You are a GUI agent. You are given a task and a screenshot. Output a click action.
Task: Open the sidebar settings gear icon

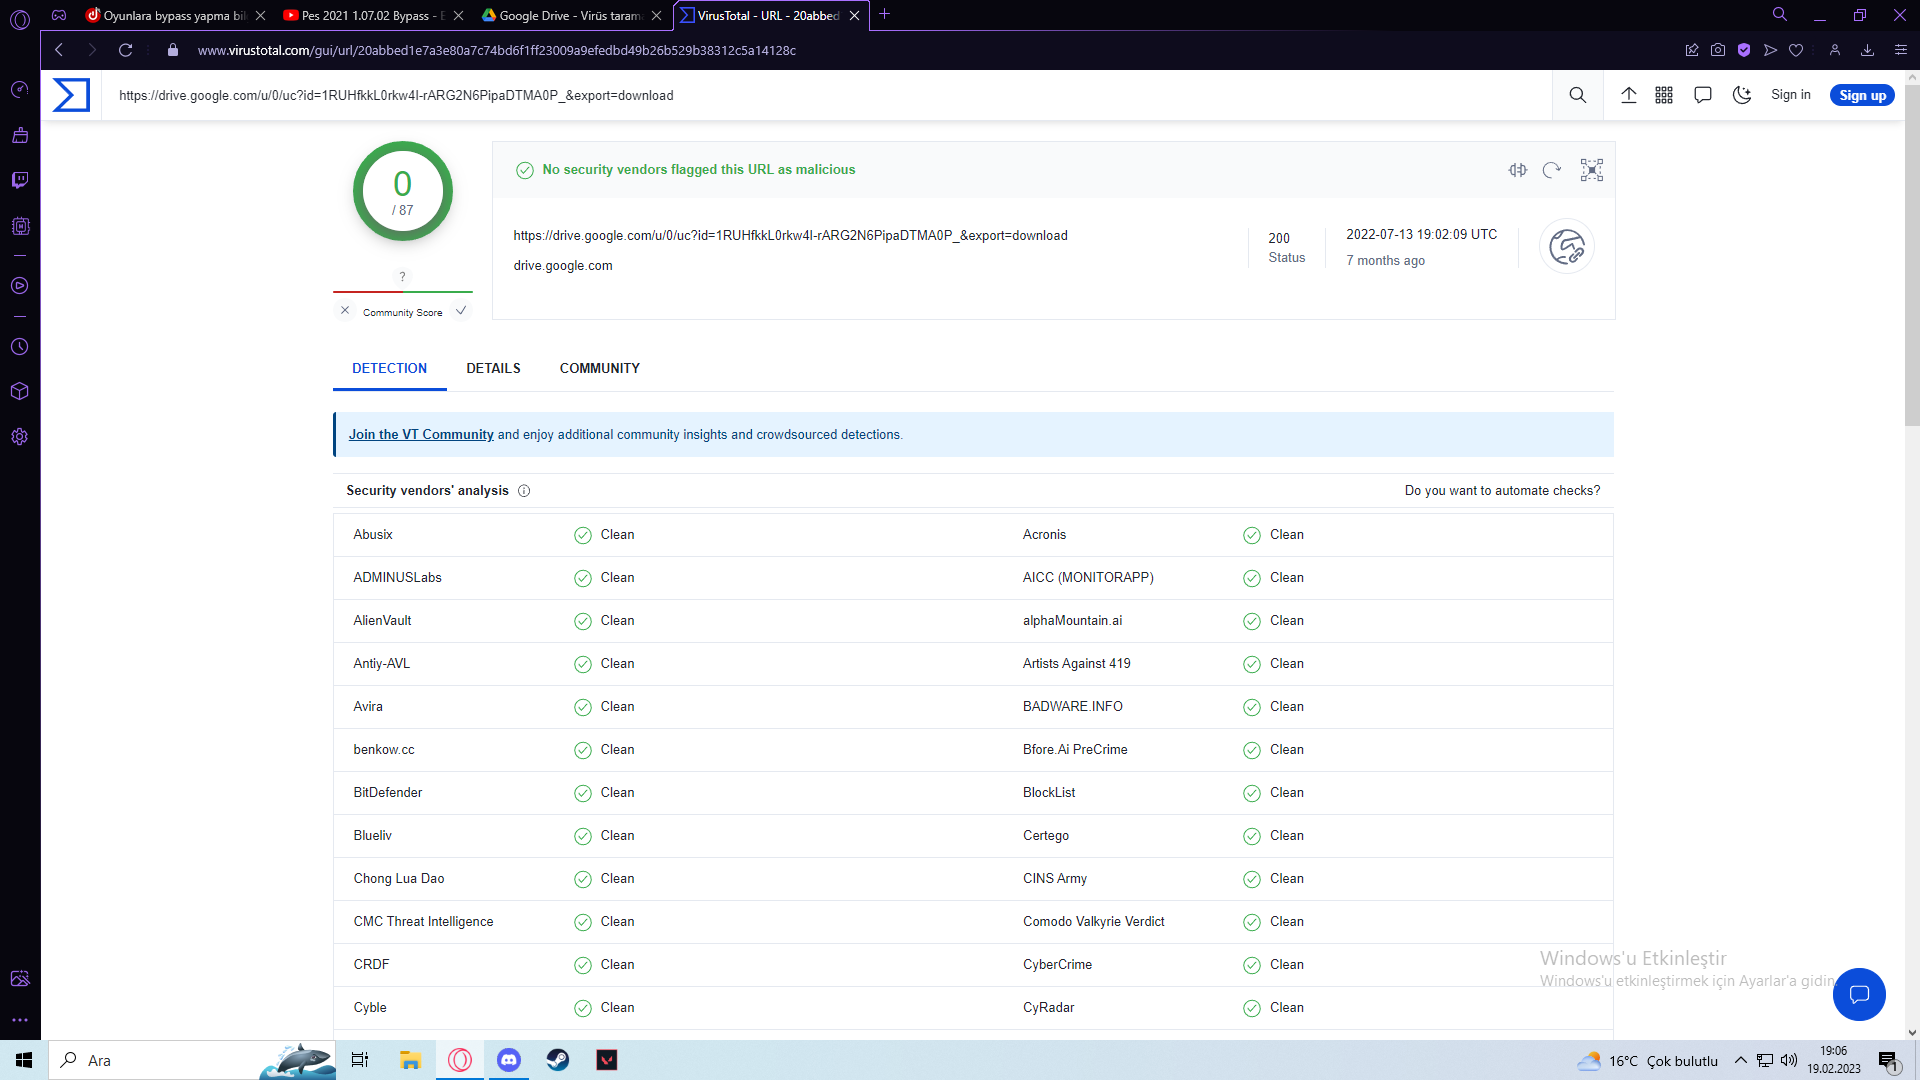click(20, 437)
